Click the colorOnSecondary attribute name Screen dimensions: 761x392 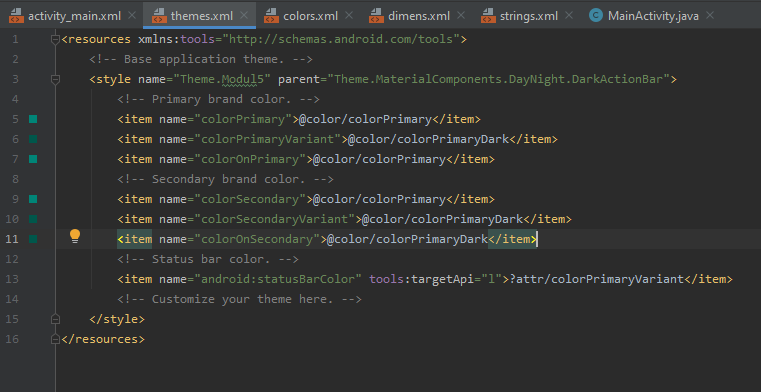click(257, 239)
